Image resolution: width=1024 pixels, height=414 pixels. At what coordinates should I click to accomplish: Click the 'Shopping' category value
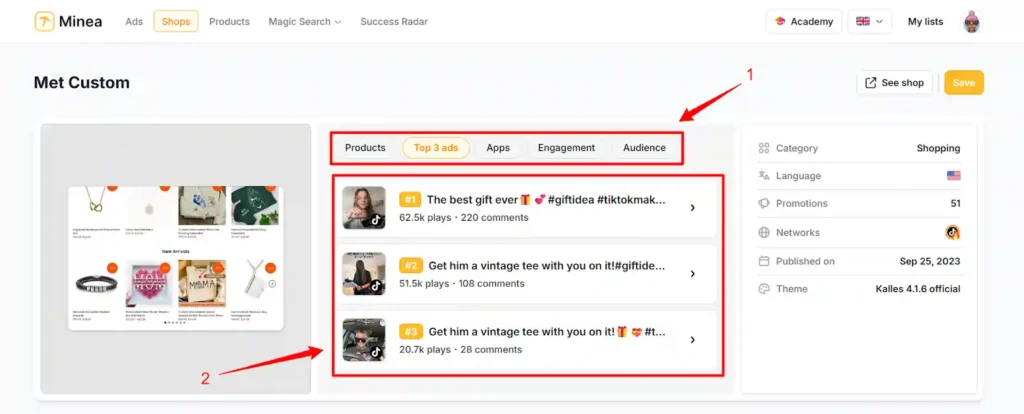click(938, 148)
